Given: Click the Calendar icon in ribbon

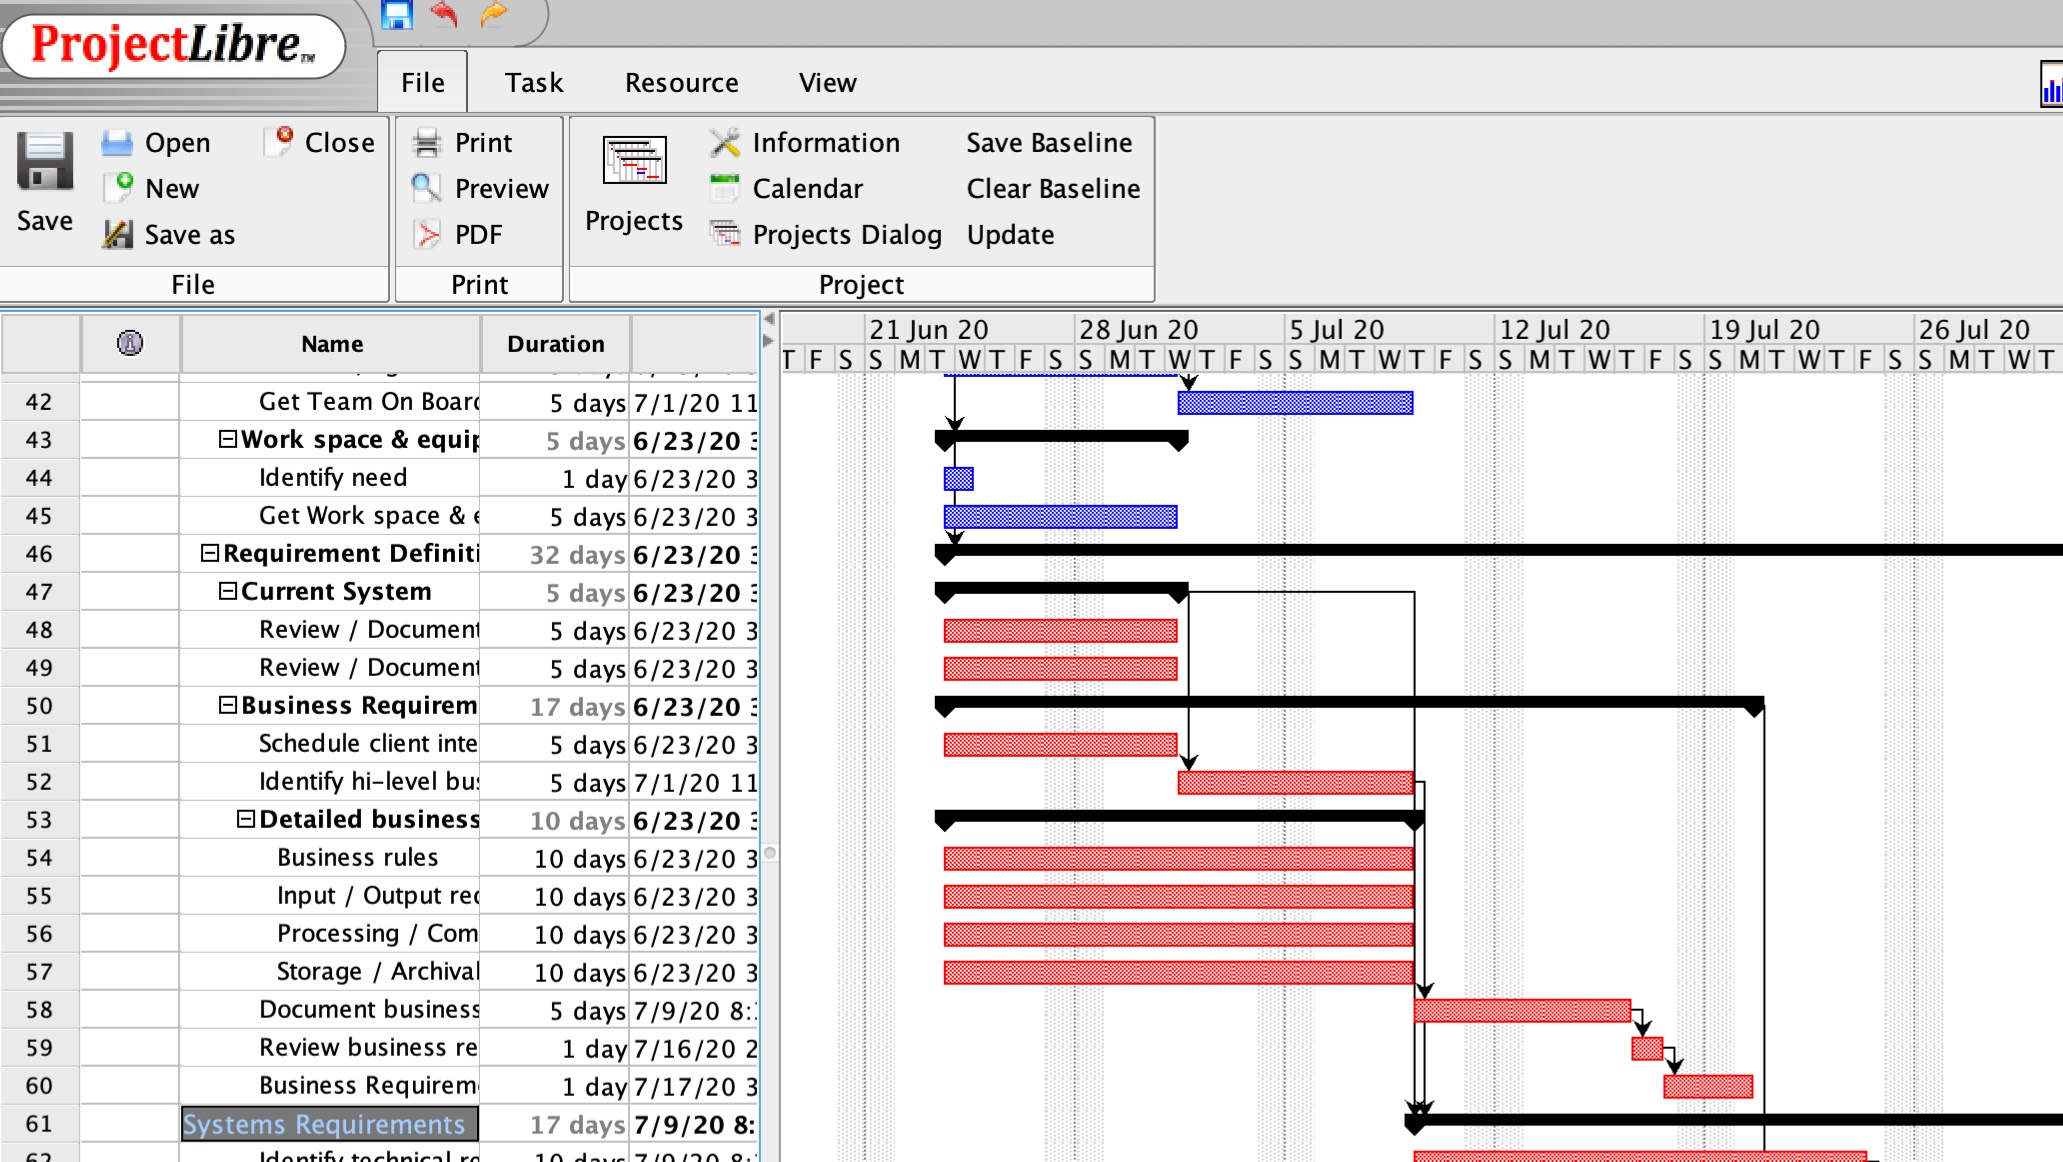Looking at the screenshot, I should [x=725, y=188].
